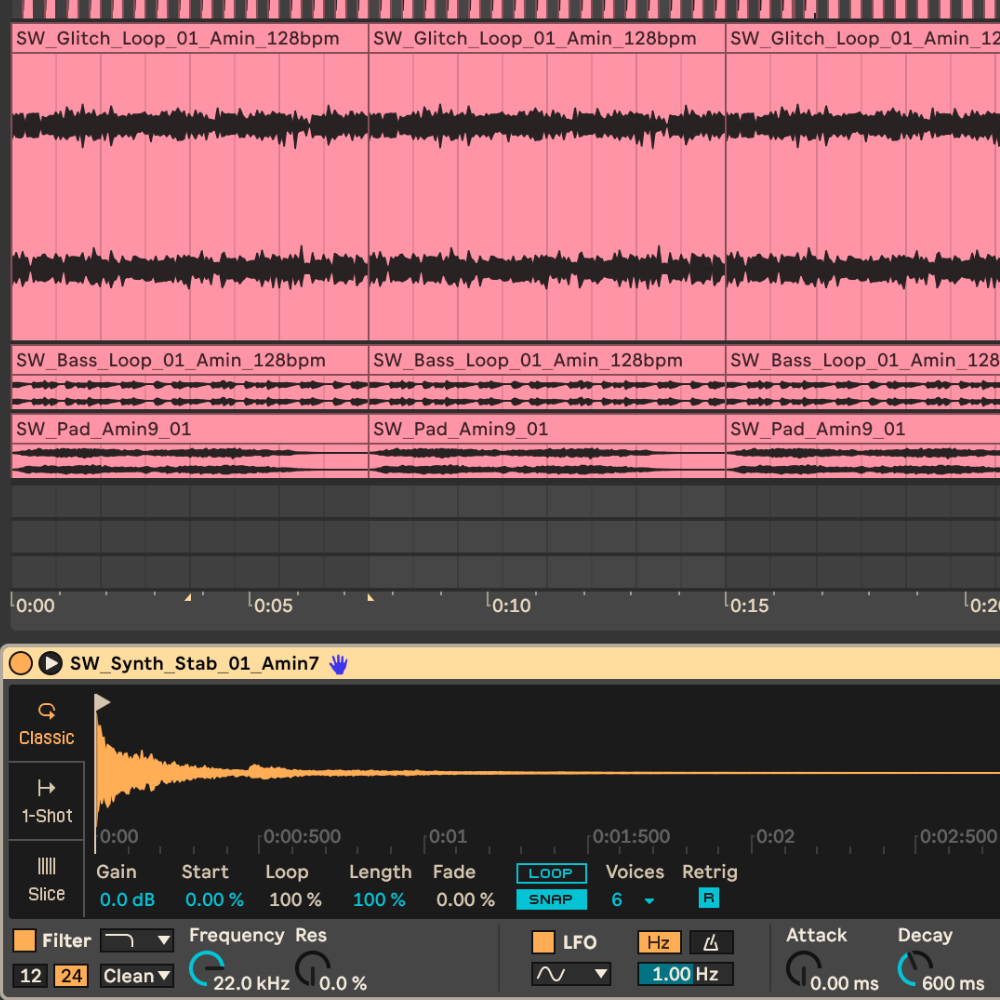Switch LFO rate to tempo sync note icon

coord(711,942)
